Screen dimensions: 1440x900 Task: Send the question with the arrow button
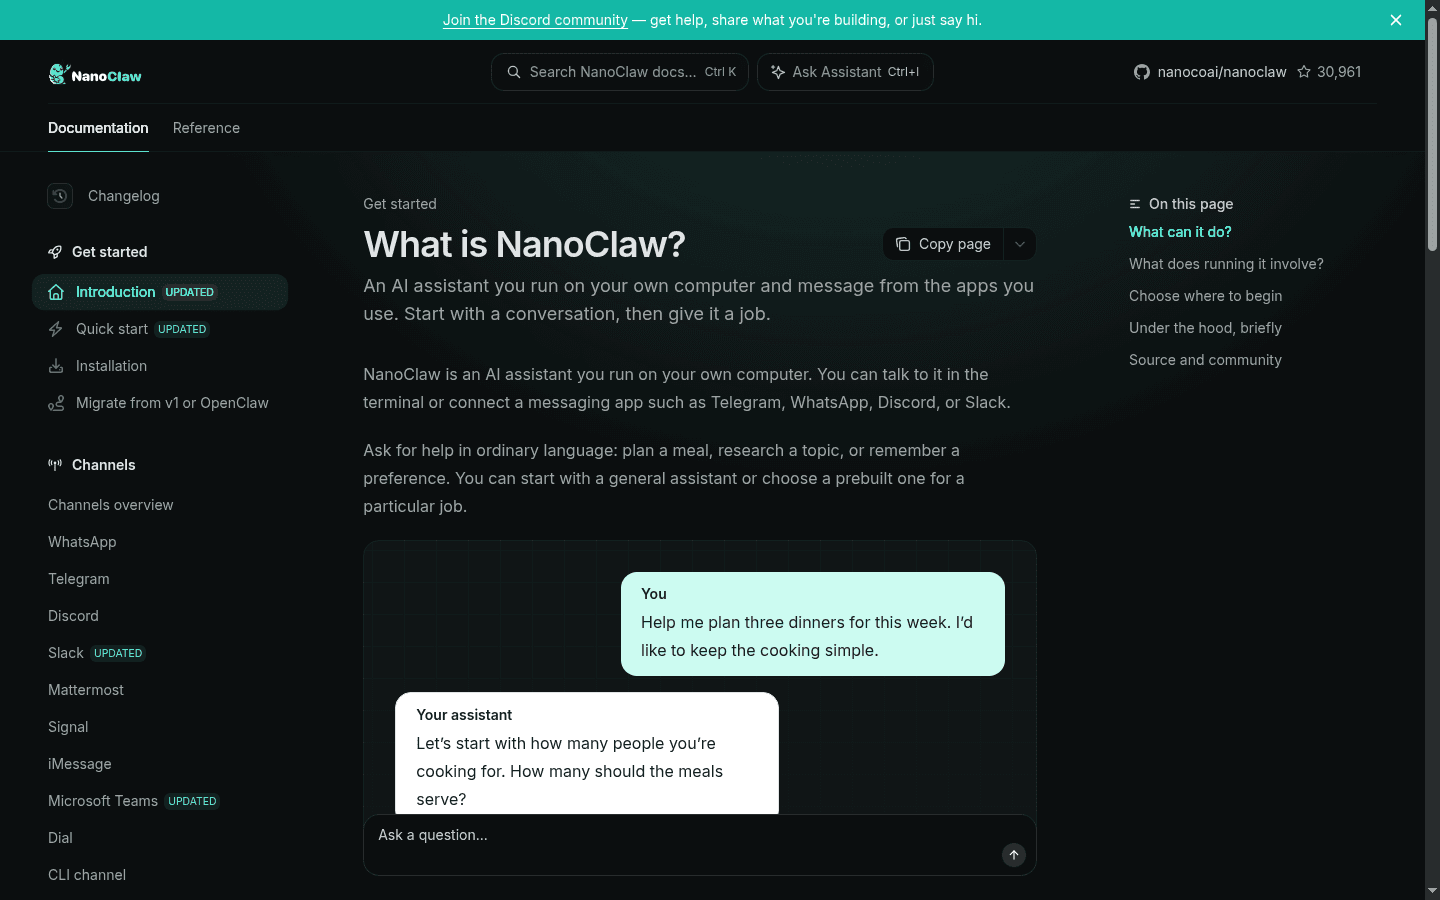[x=1014, y=854]
